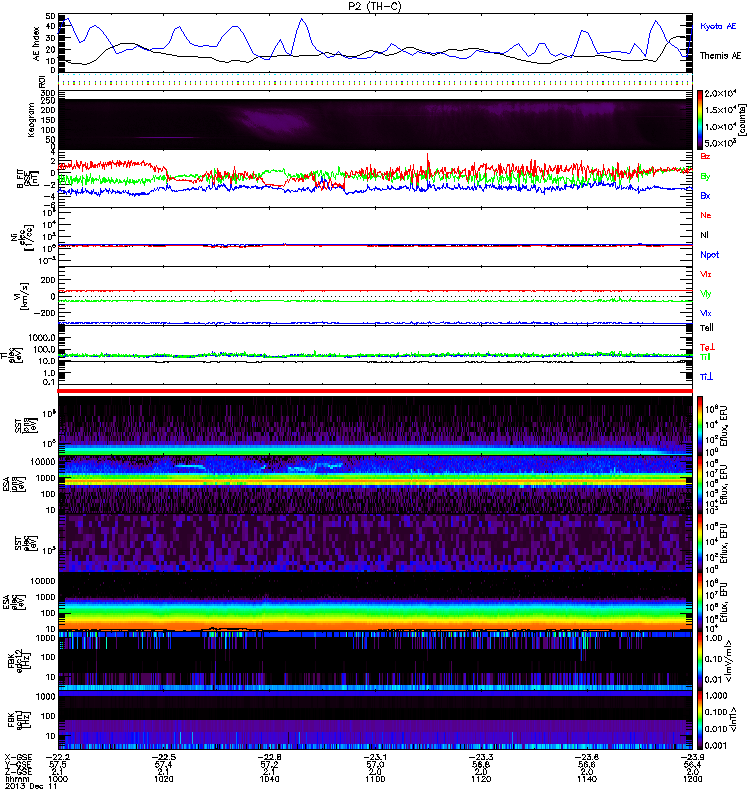This screenshot has width=750, height=800.
Task: Click the ESA electrons Eflux color bar
Action: (x=700, y=601)
